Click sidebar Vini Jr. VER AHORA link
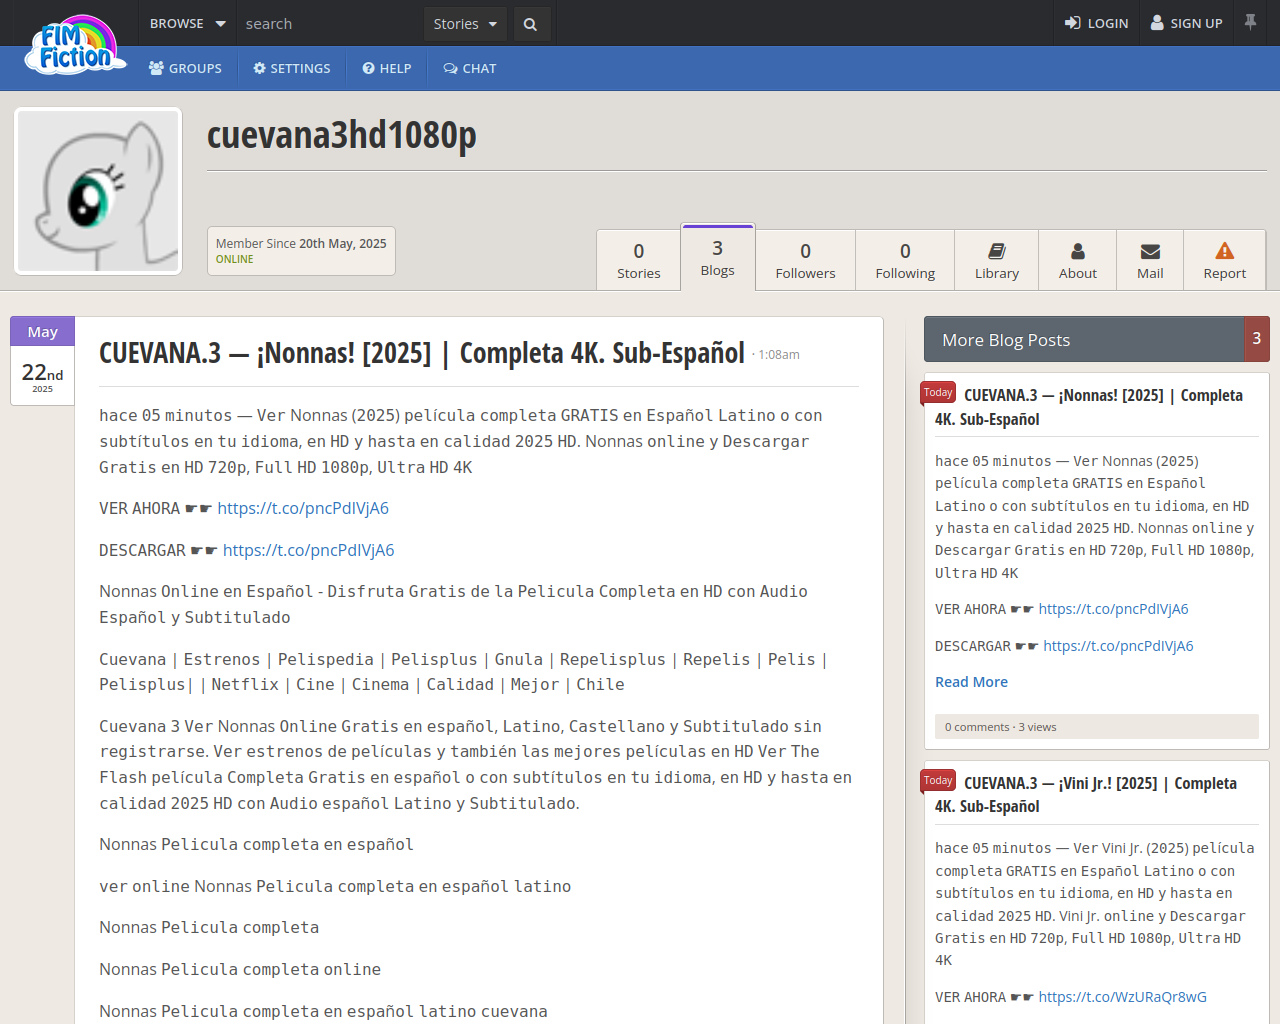1280x1024 pixels. coord(1122,997)
